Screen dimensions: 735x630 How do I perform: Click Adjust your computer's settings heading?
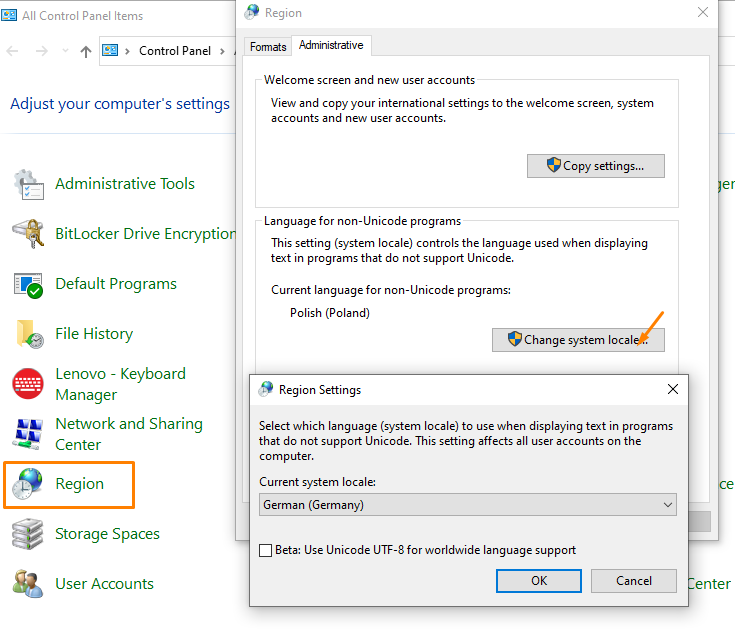coord(120,104)
